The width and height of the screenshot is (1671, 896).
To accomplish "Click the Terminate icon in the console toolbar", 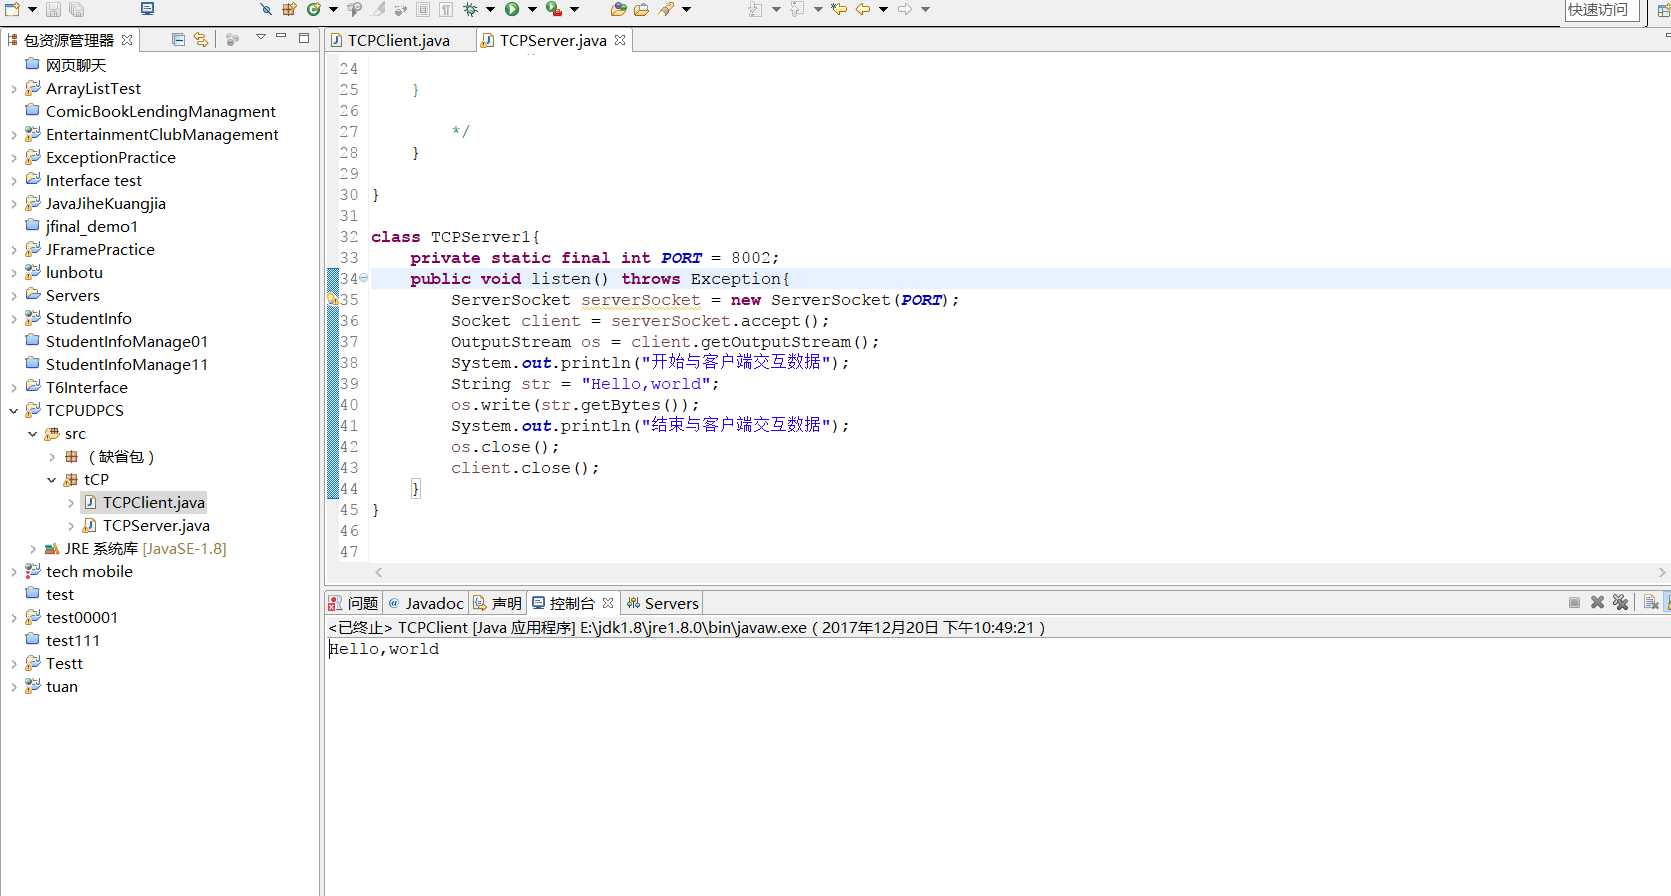I will (1575, 602).
